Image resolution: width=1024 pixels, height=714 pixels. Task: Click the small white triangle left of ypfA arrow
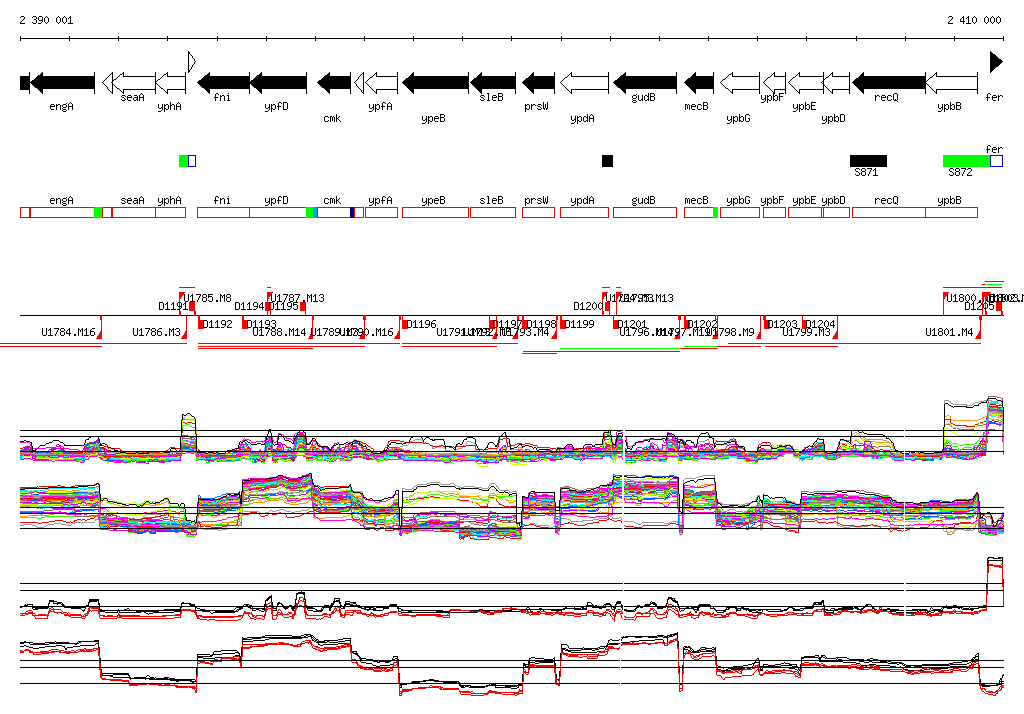point(359,82)
